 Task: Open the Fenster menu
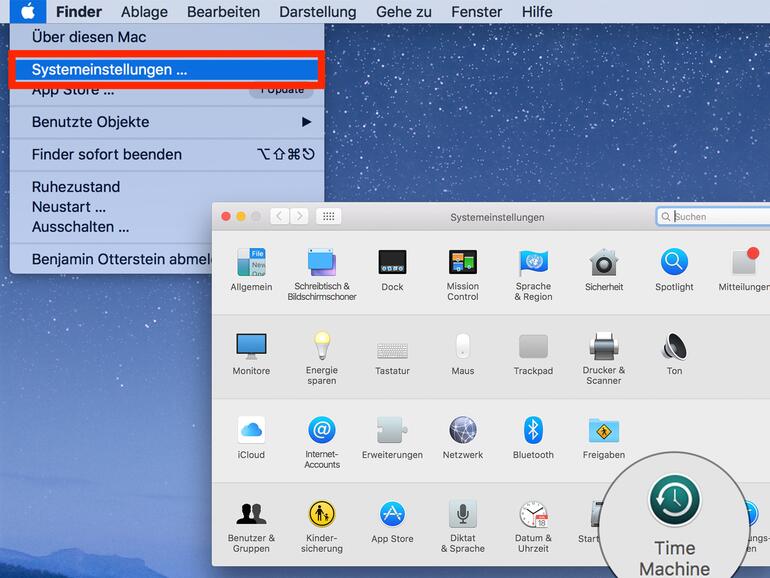point(476,11)
